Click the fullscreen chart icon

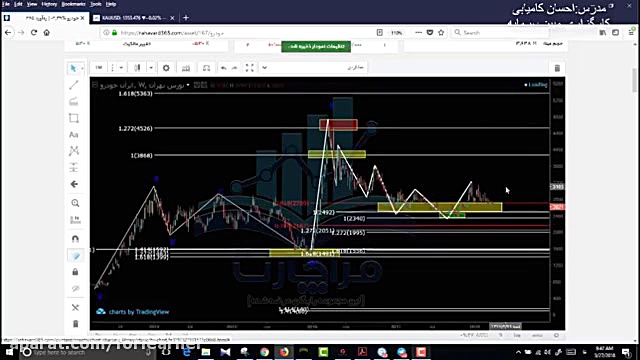[x=249, y=68]
